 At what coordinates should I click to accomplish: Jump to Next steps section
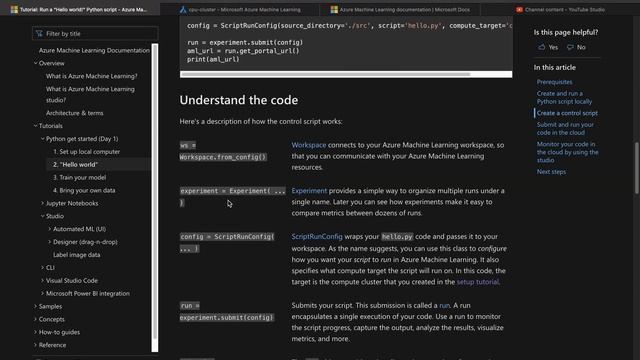click(551, 172)
